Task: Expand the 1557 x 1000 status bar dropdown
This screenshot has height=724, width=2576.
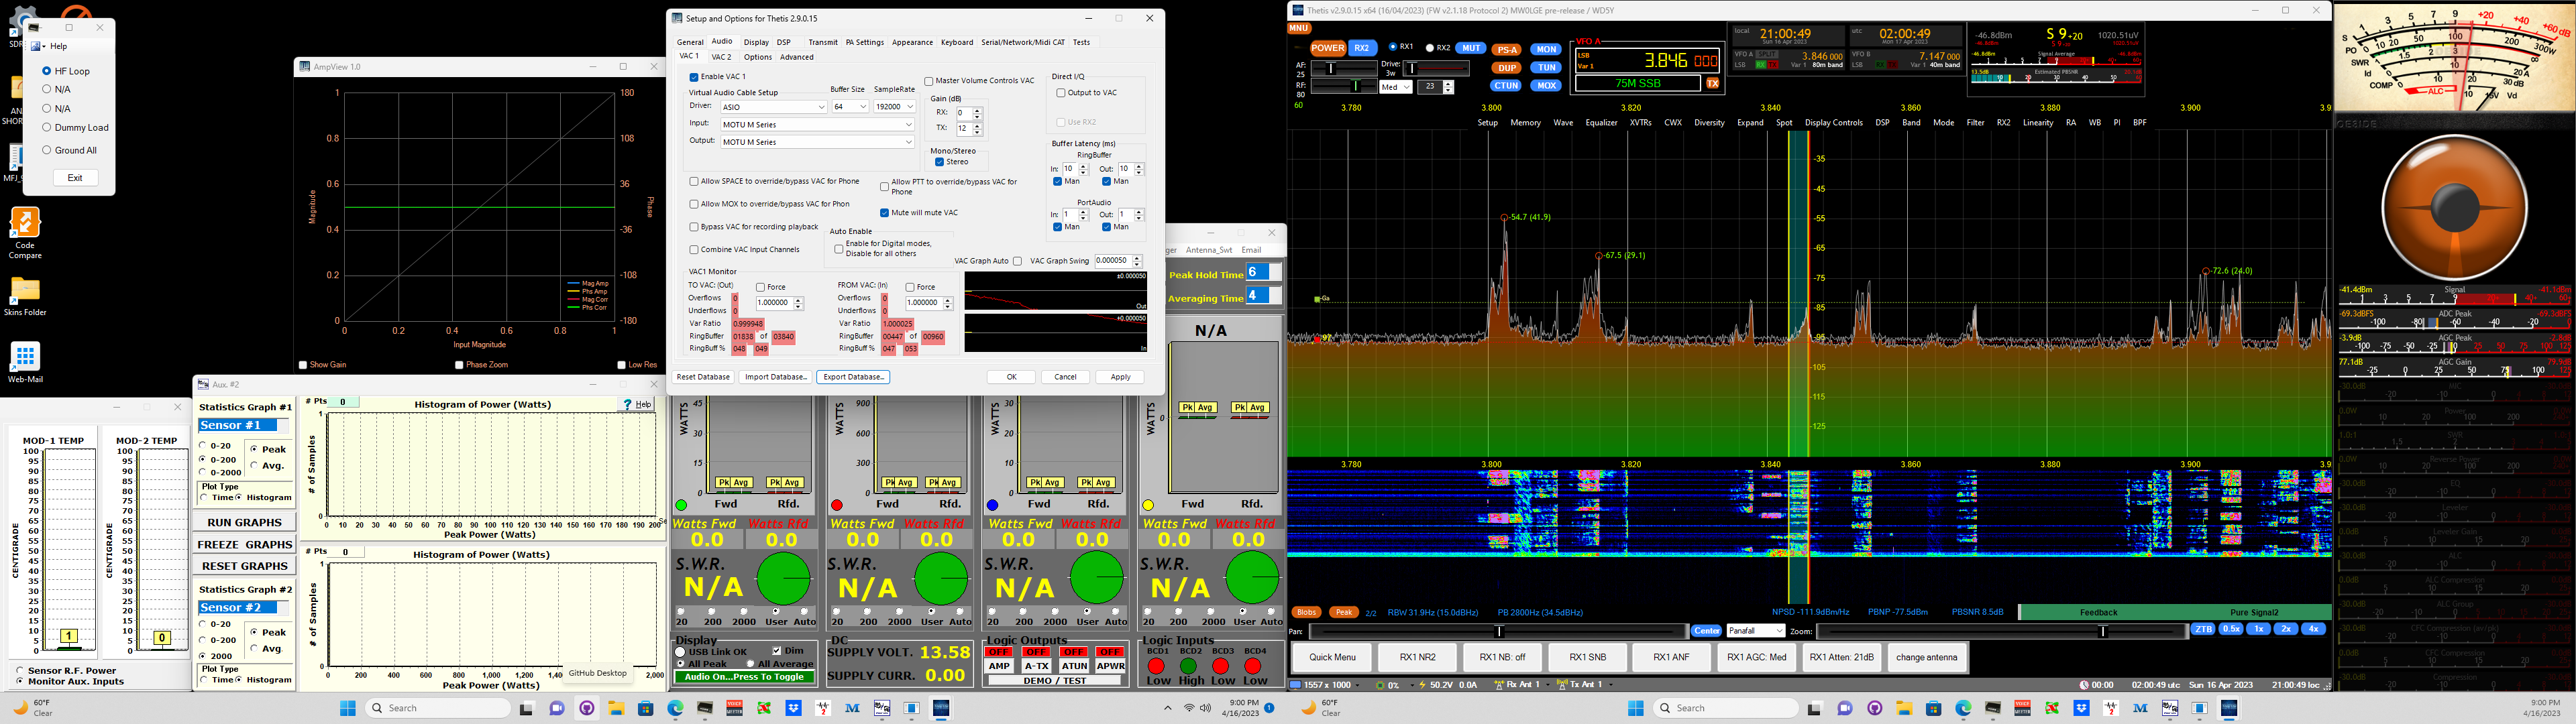Action: pos(1357,685)
